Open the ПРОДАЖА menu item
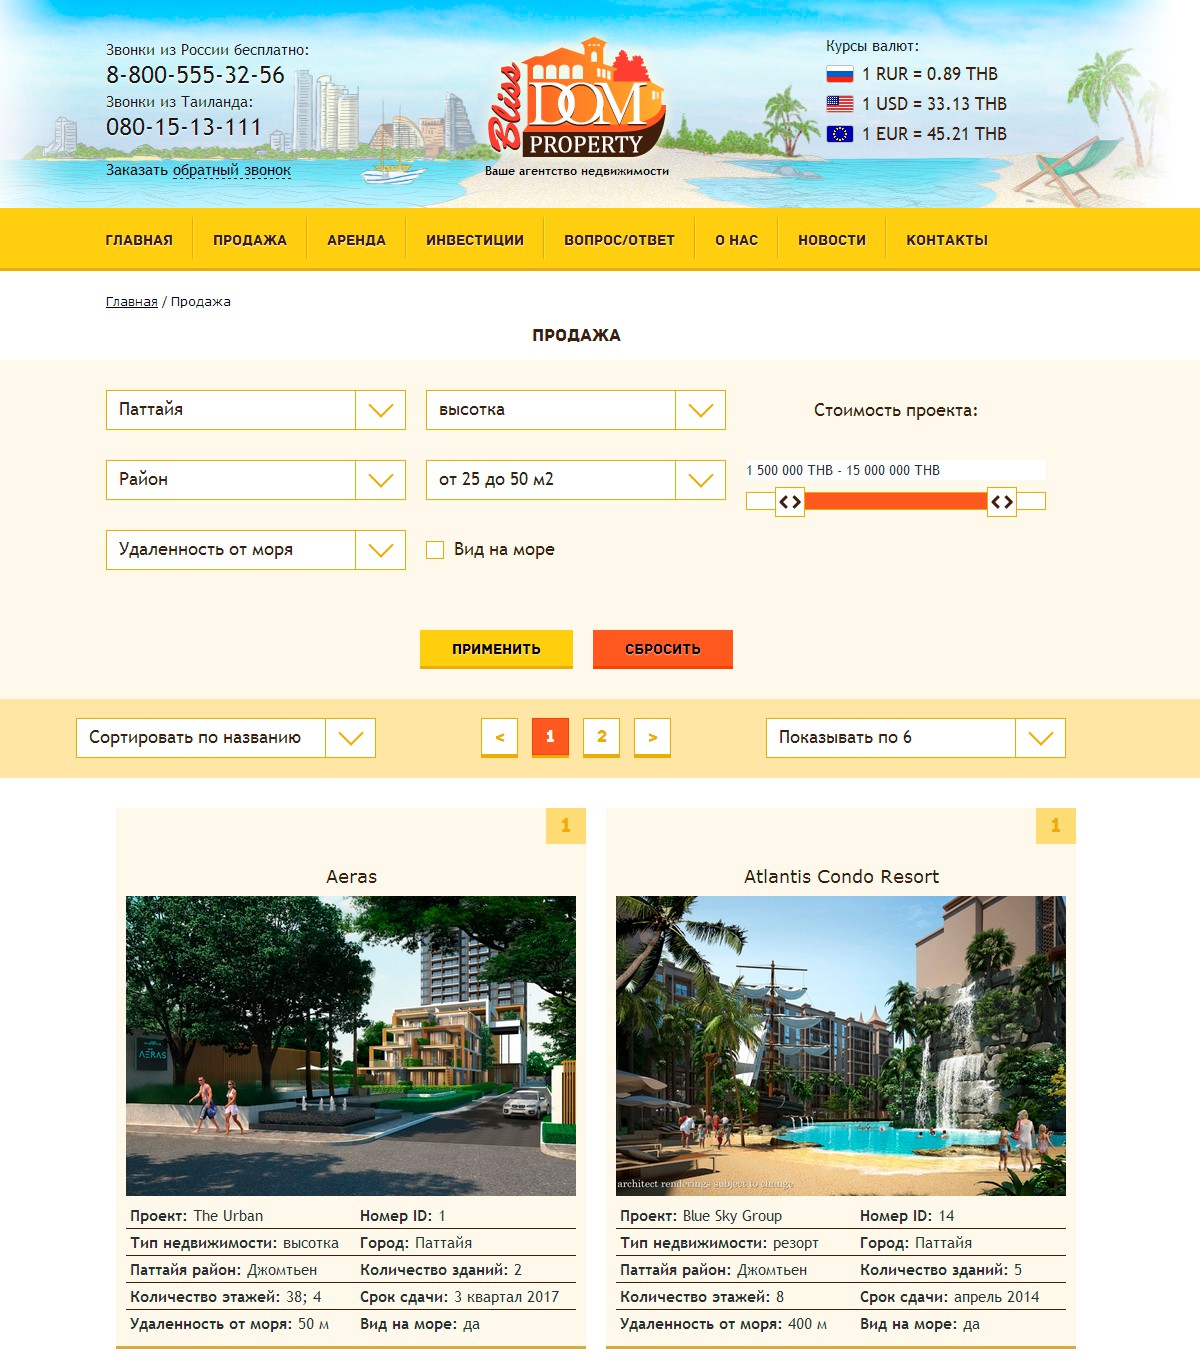 click(x=250, y=240)
